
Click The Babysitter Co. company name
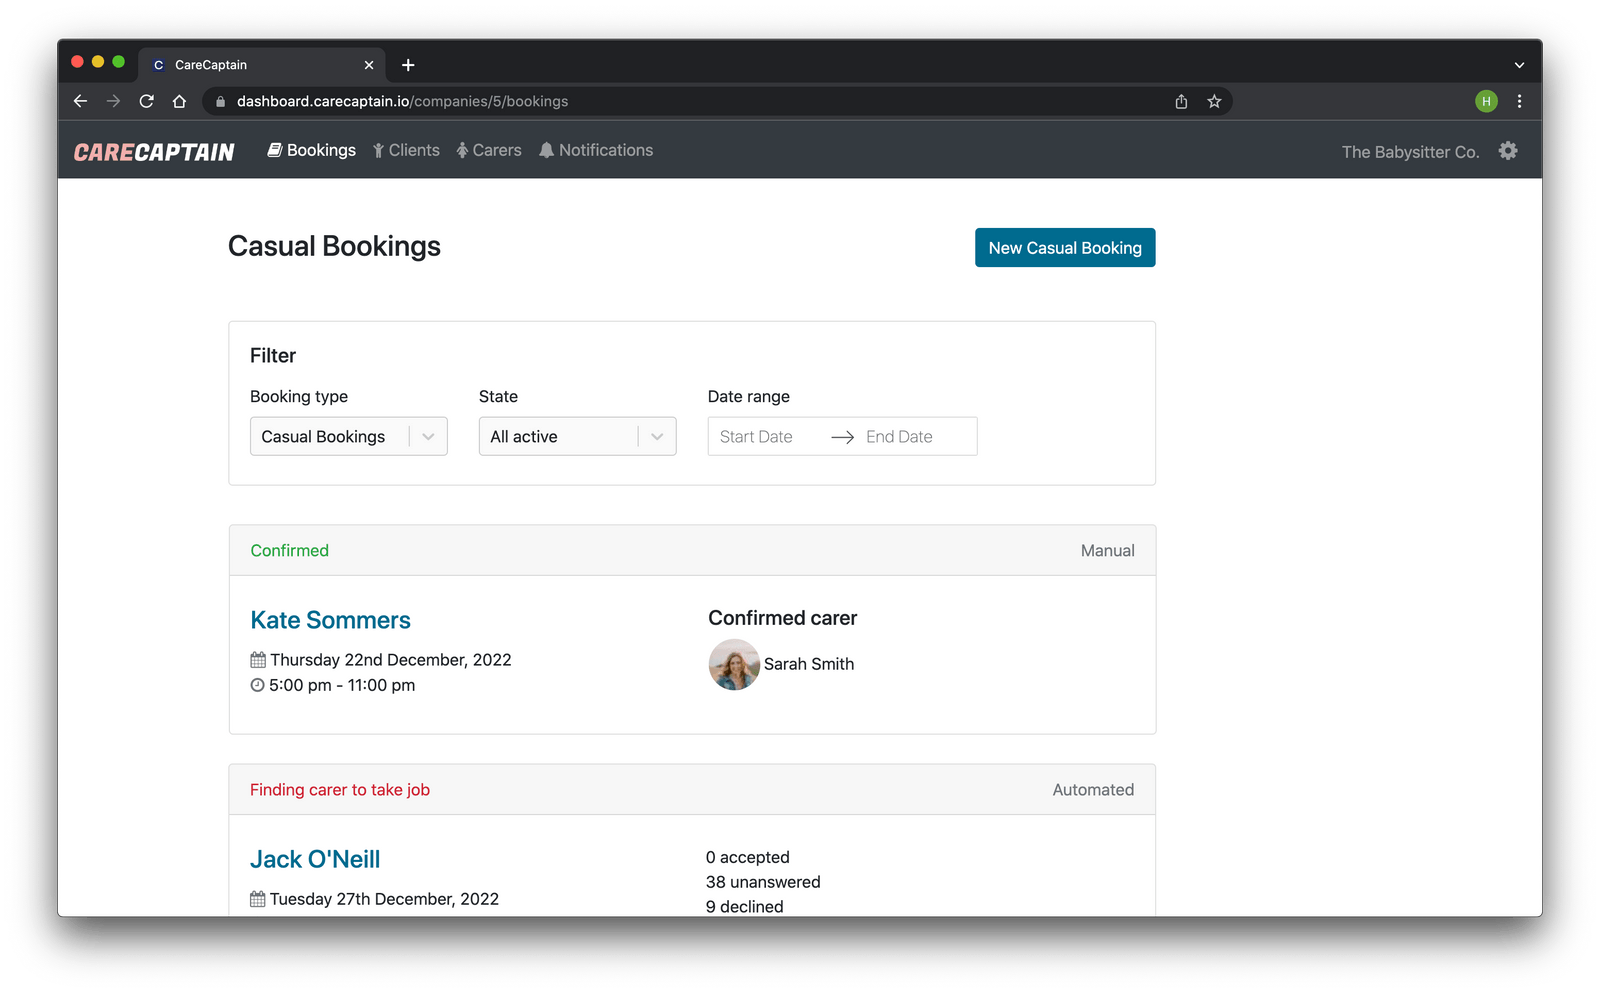(1410, 152)
